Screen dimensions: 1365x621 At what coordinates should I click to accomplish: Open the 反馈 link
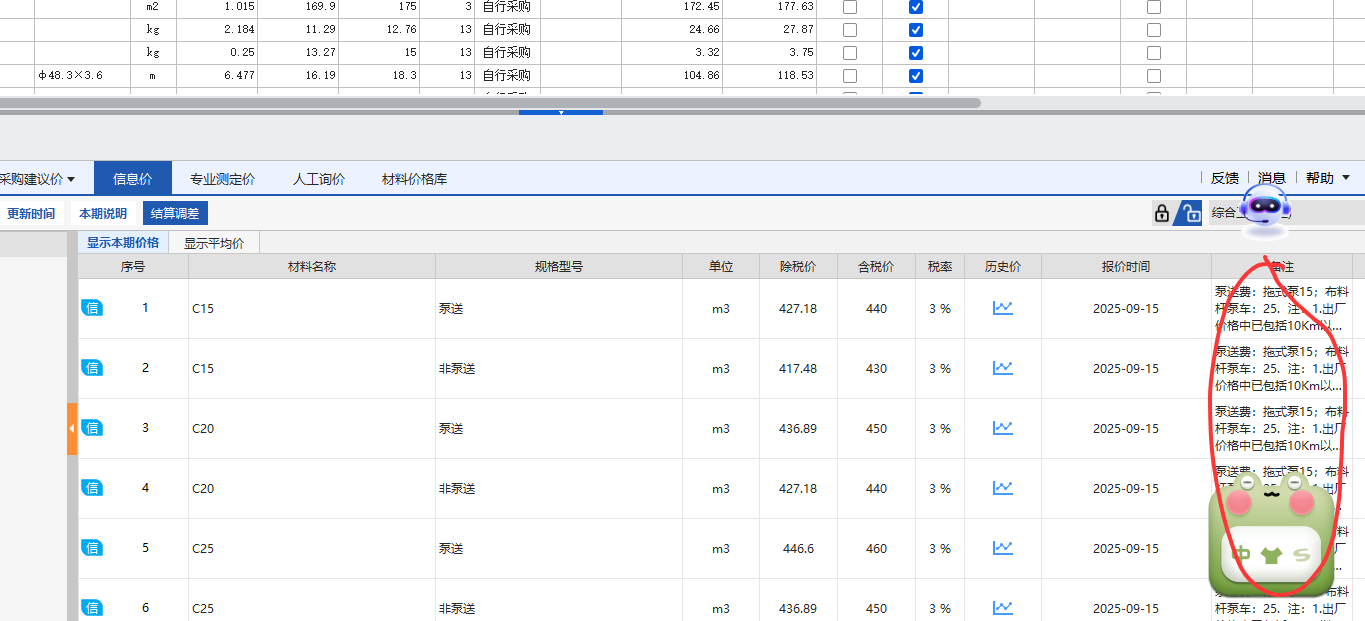(x=1224, y=178)
